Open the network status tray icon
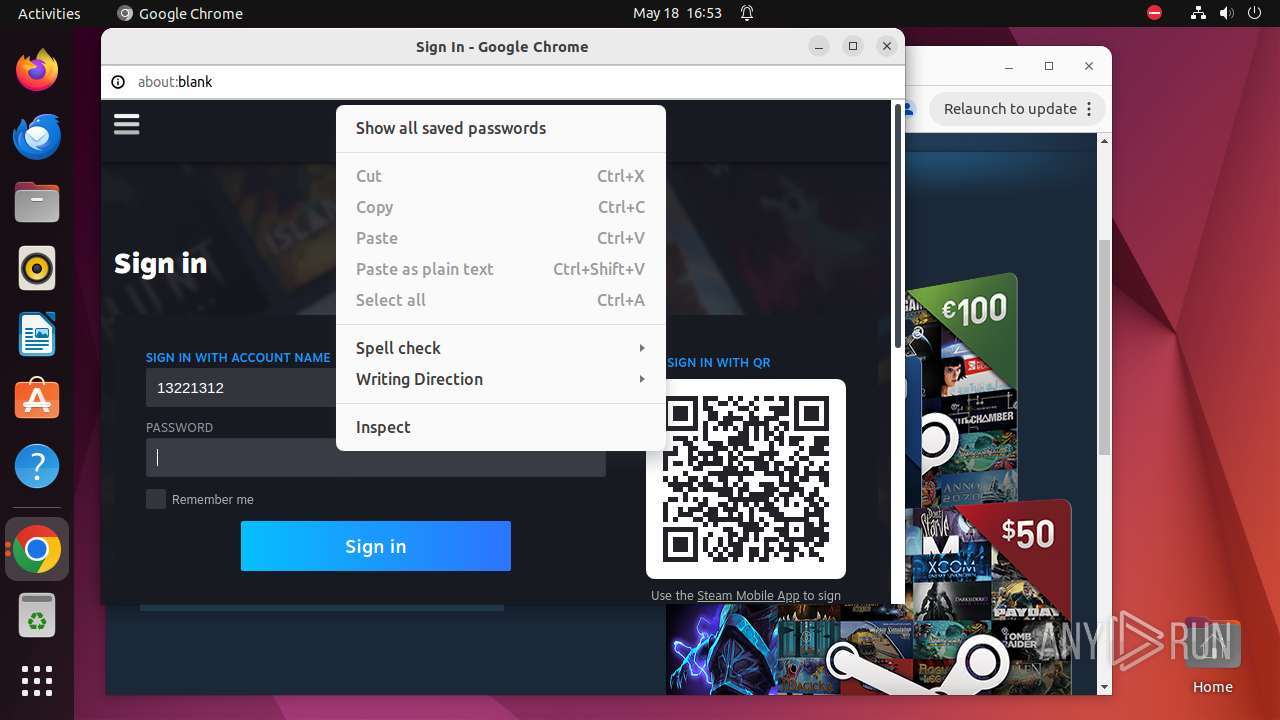The height and width of the screenshot is (720, 1280). click(1199, 13)
